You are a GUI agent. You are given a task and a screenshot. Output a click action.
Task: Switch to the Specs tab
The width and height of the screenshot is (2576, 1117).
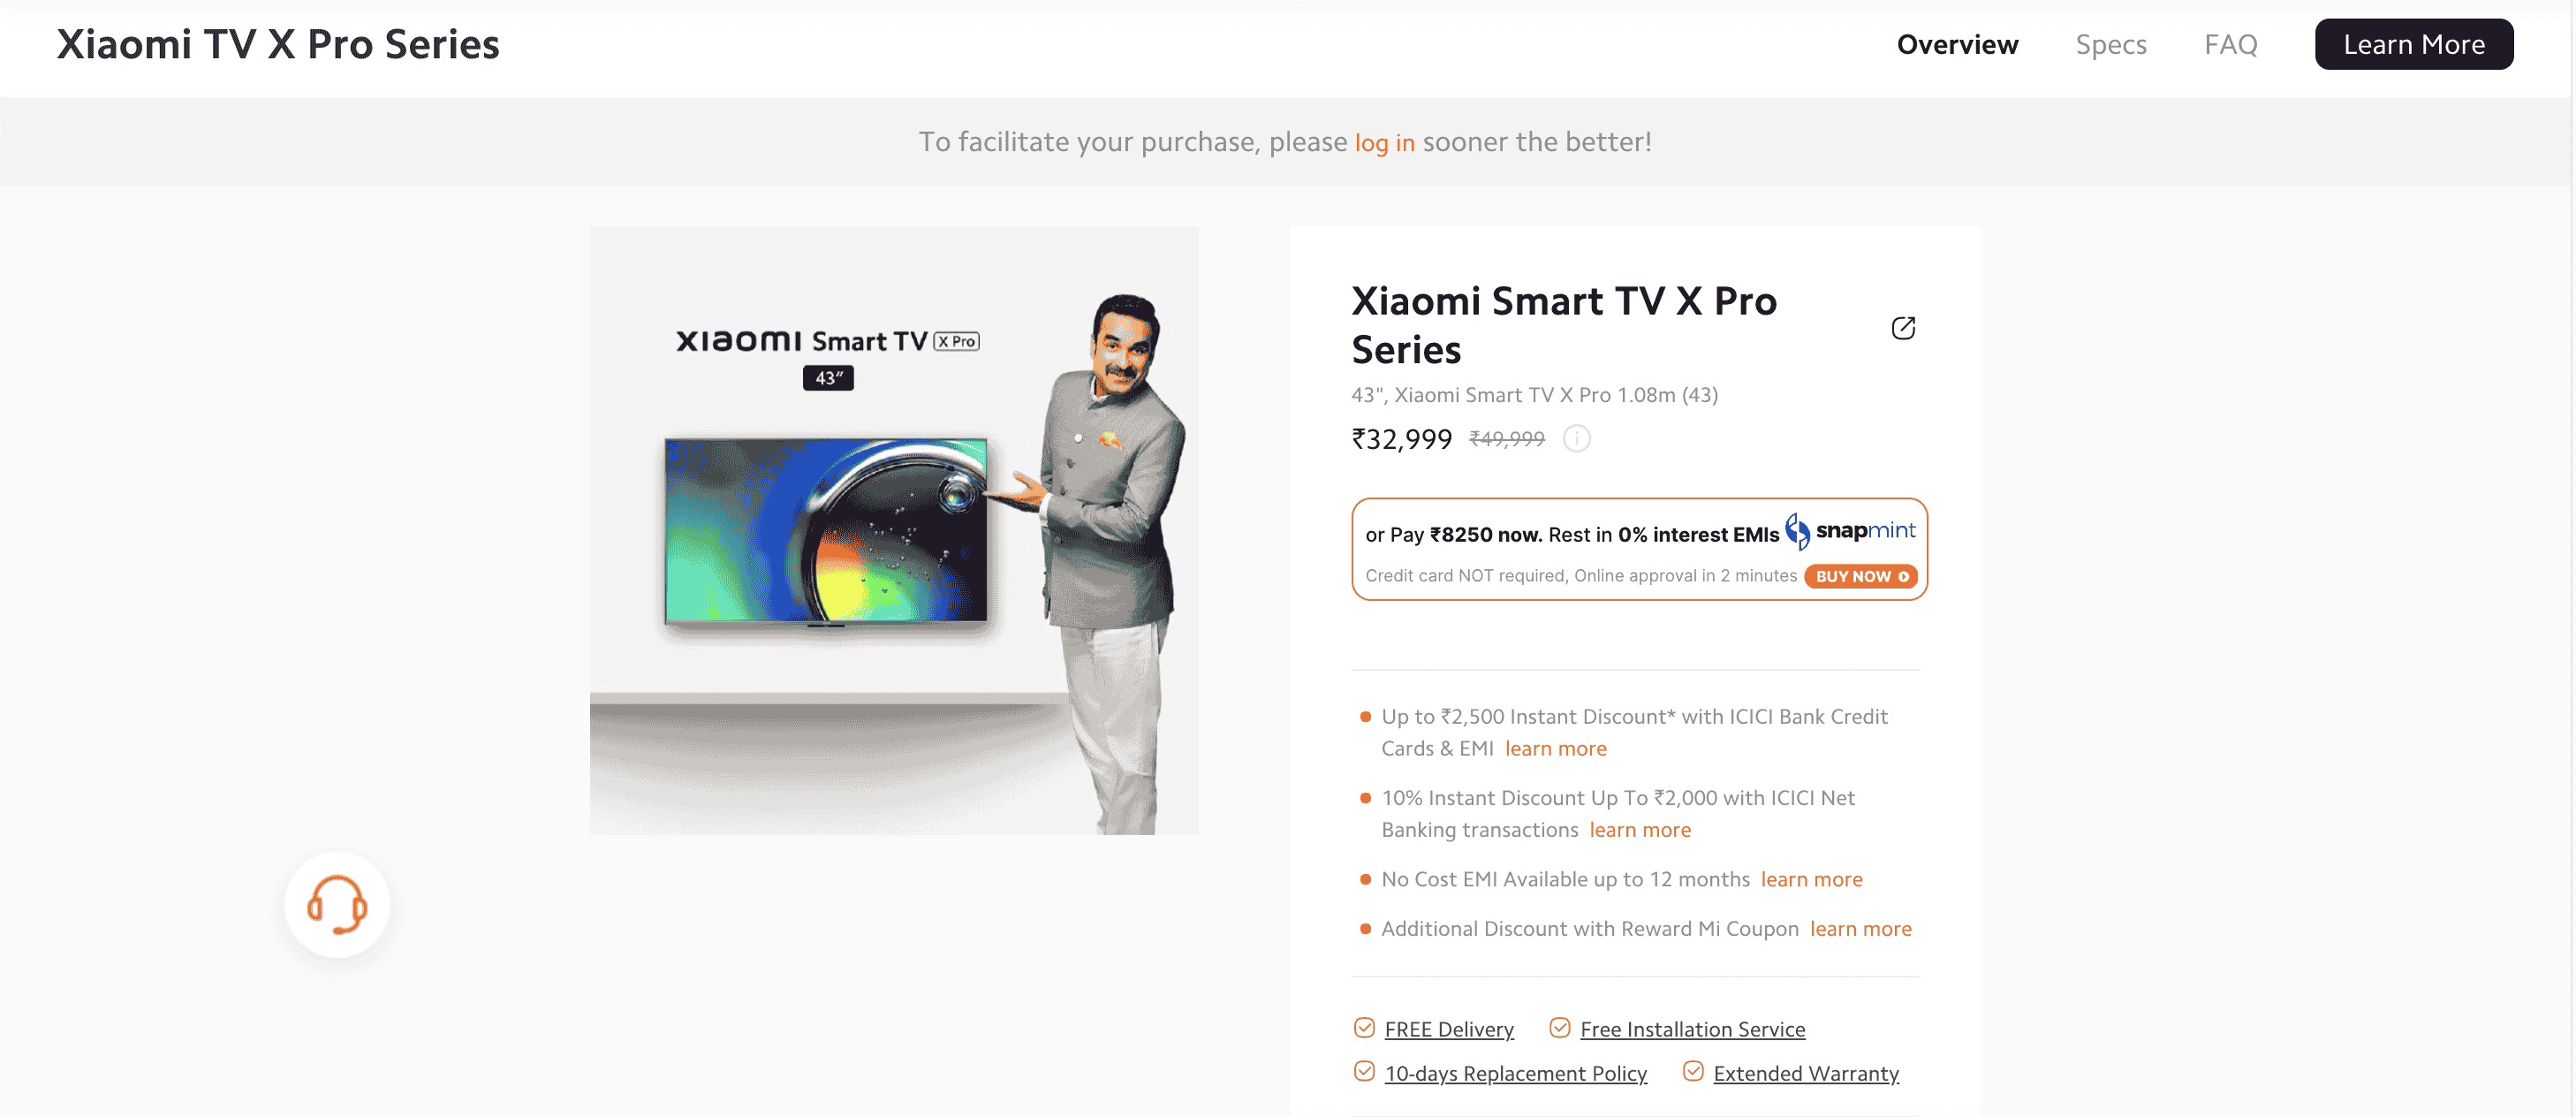click(2111, 44)
